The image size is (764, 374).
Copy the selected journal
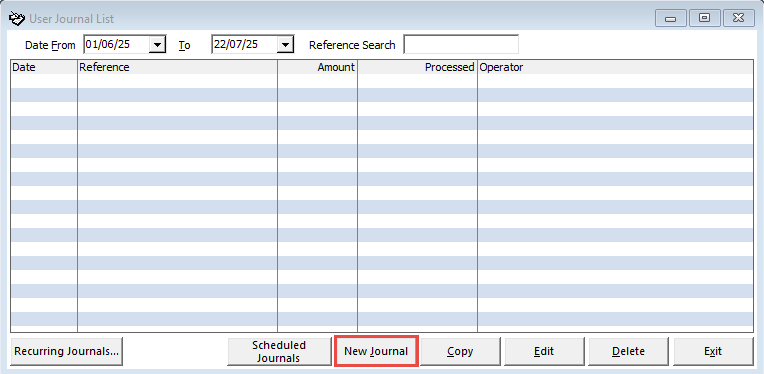(460, 351)
